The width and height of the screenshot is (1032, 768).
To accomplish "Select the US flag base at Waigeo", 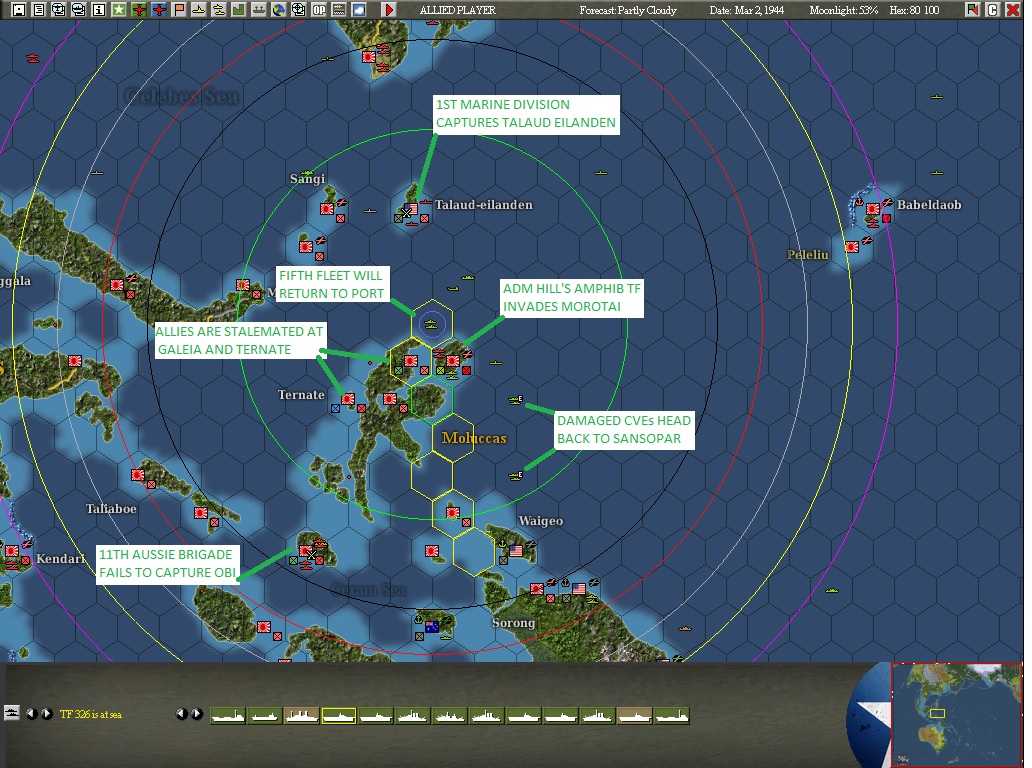I will (x=516, y=551).
